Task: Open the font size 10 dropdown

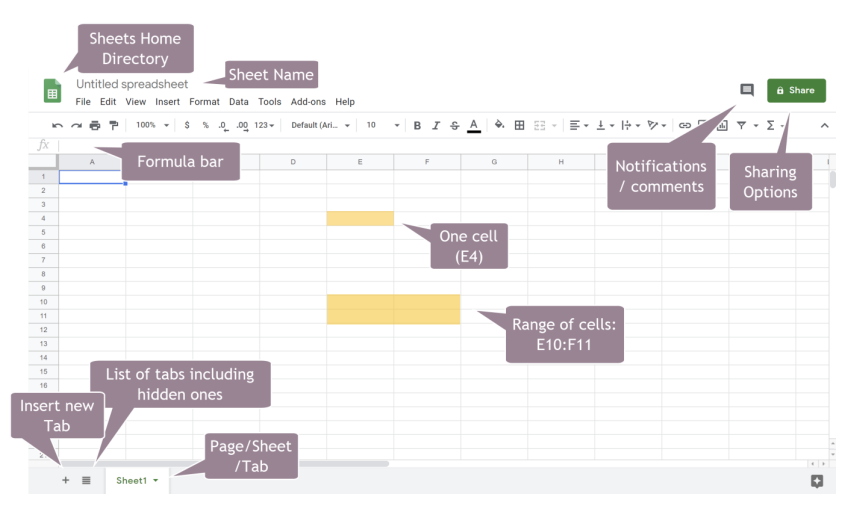Action: pyautogui.click(x=383, y=125)
